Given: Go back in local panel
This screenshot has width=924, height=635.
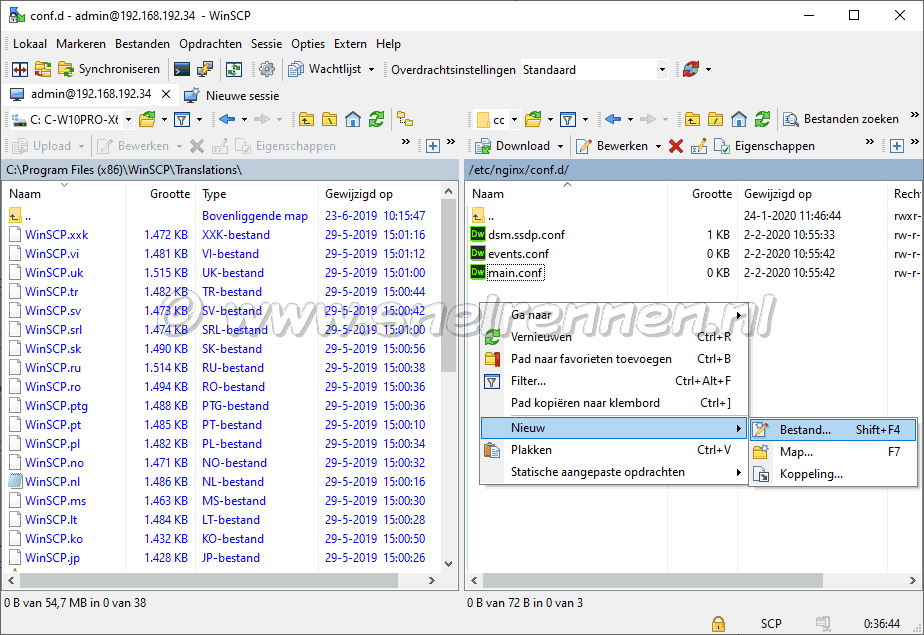Looking at the screenshot, I should pyautogui.click(x=227, y=120).
